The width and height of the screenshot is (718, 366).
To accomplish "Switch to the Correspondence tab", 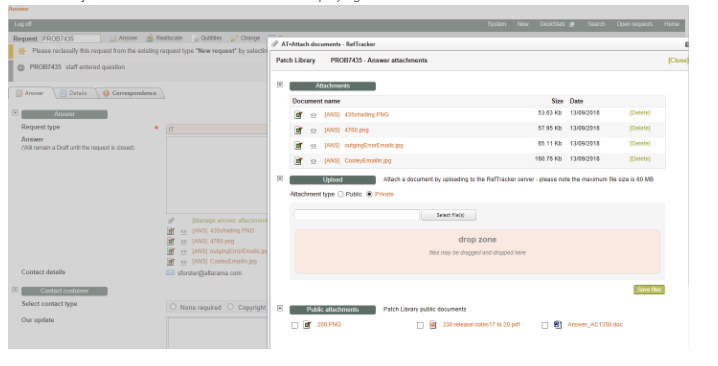I will click(x=130, y=93).
